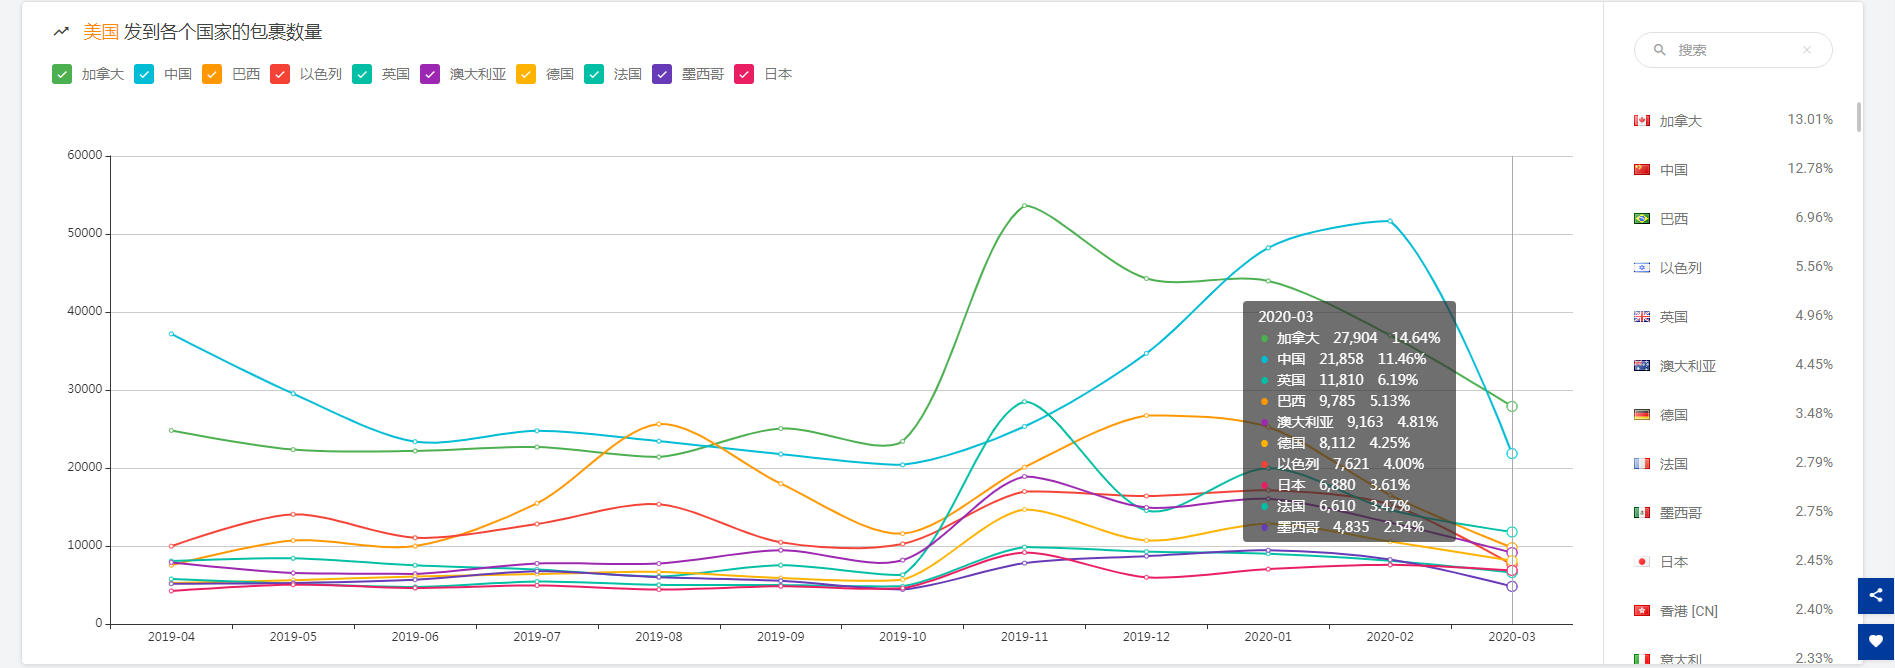Click the Germany flag icon in list

(1641, 415)
